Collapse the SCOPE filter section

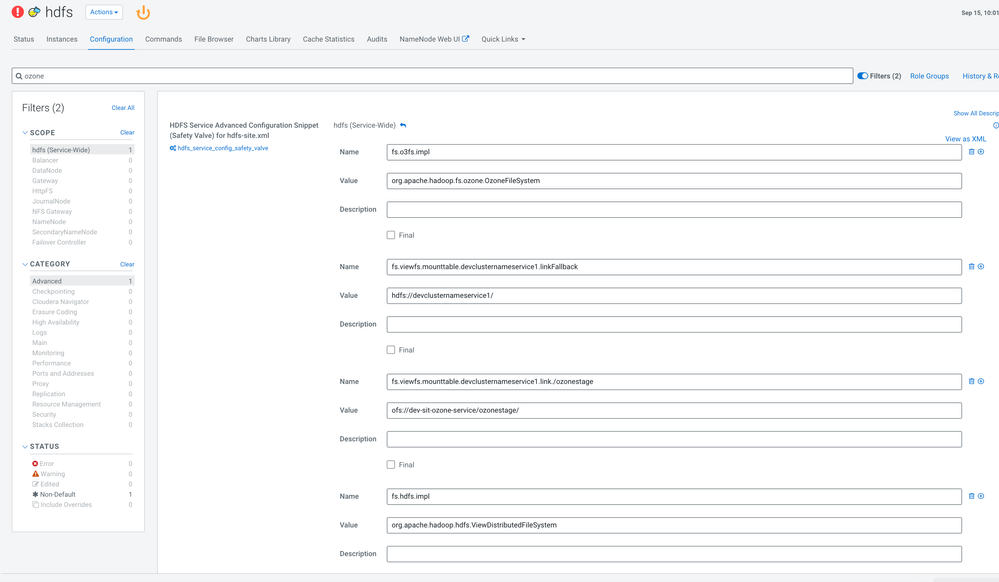click(25, 133)
